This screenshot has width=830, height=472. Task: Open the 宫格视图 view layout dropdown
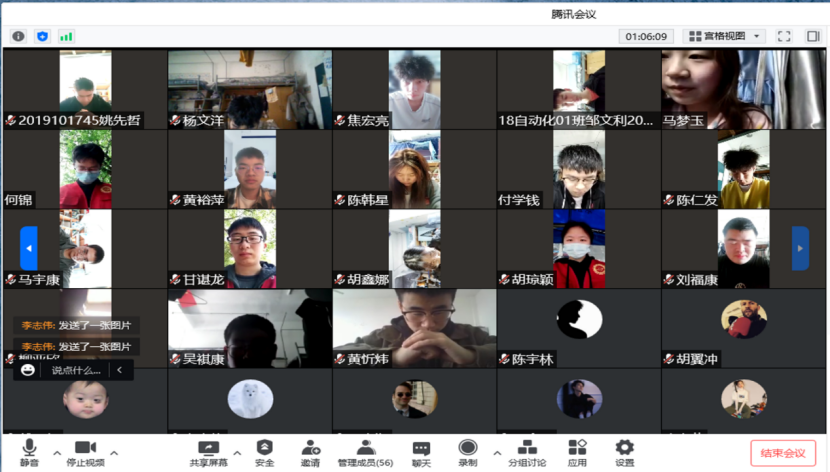point(724,36)
